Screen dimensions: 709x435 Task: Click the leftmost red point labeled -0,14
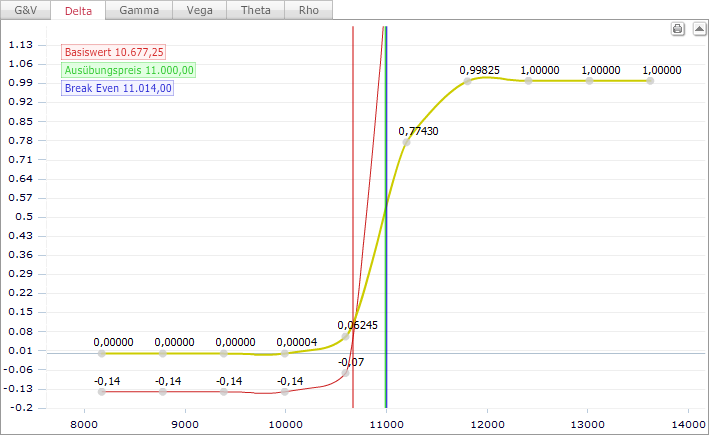click(x=102, y=391)
